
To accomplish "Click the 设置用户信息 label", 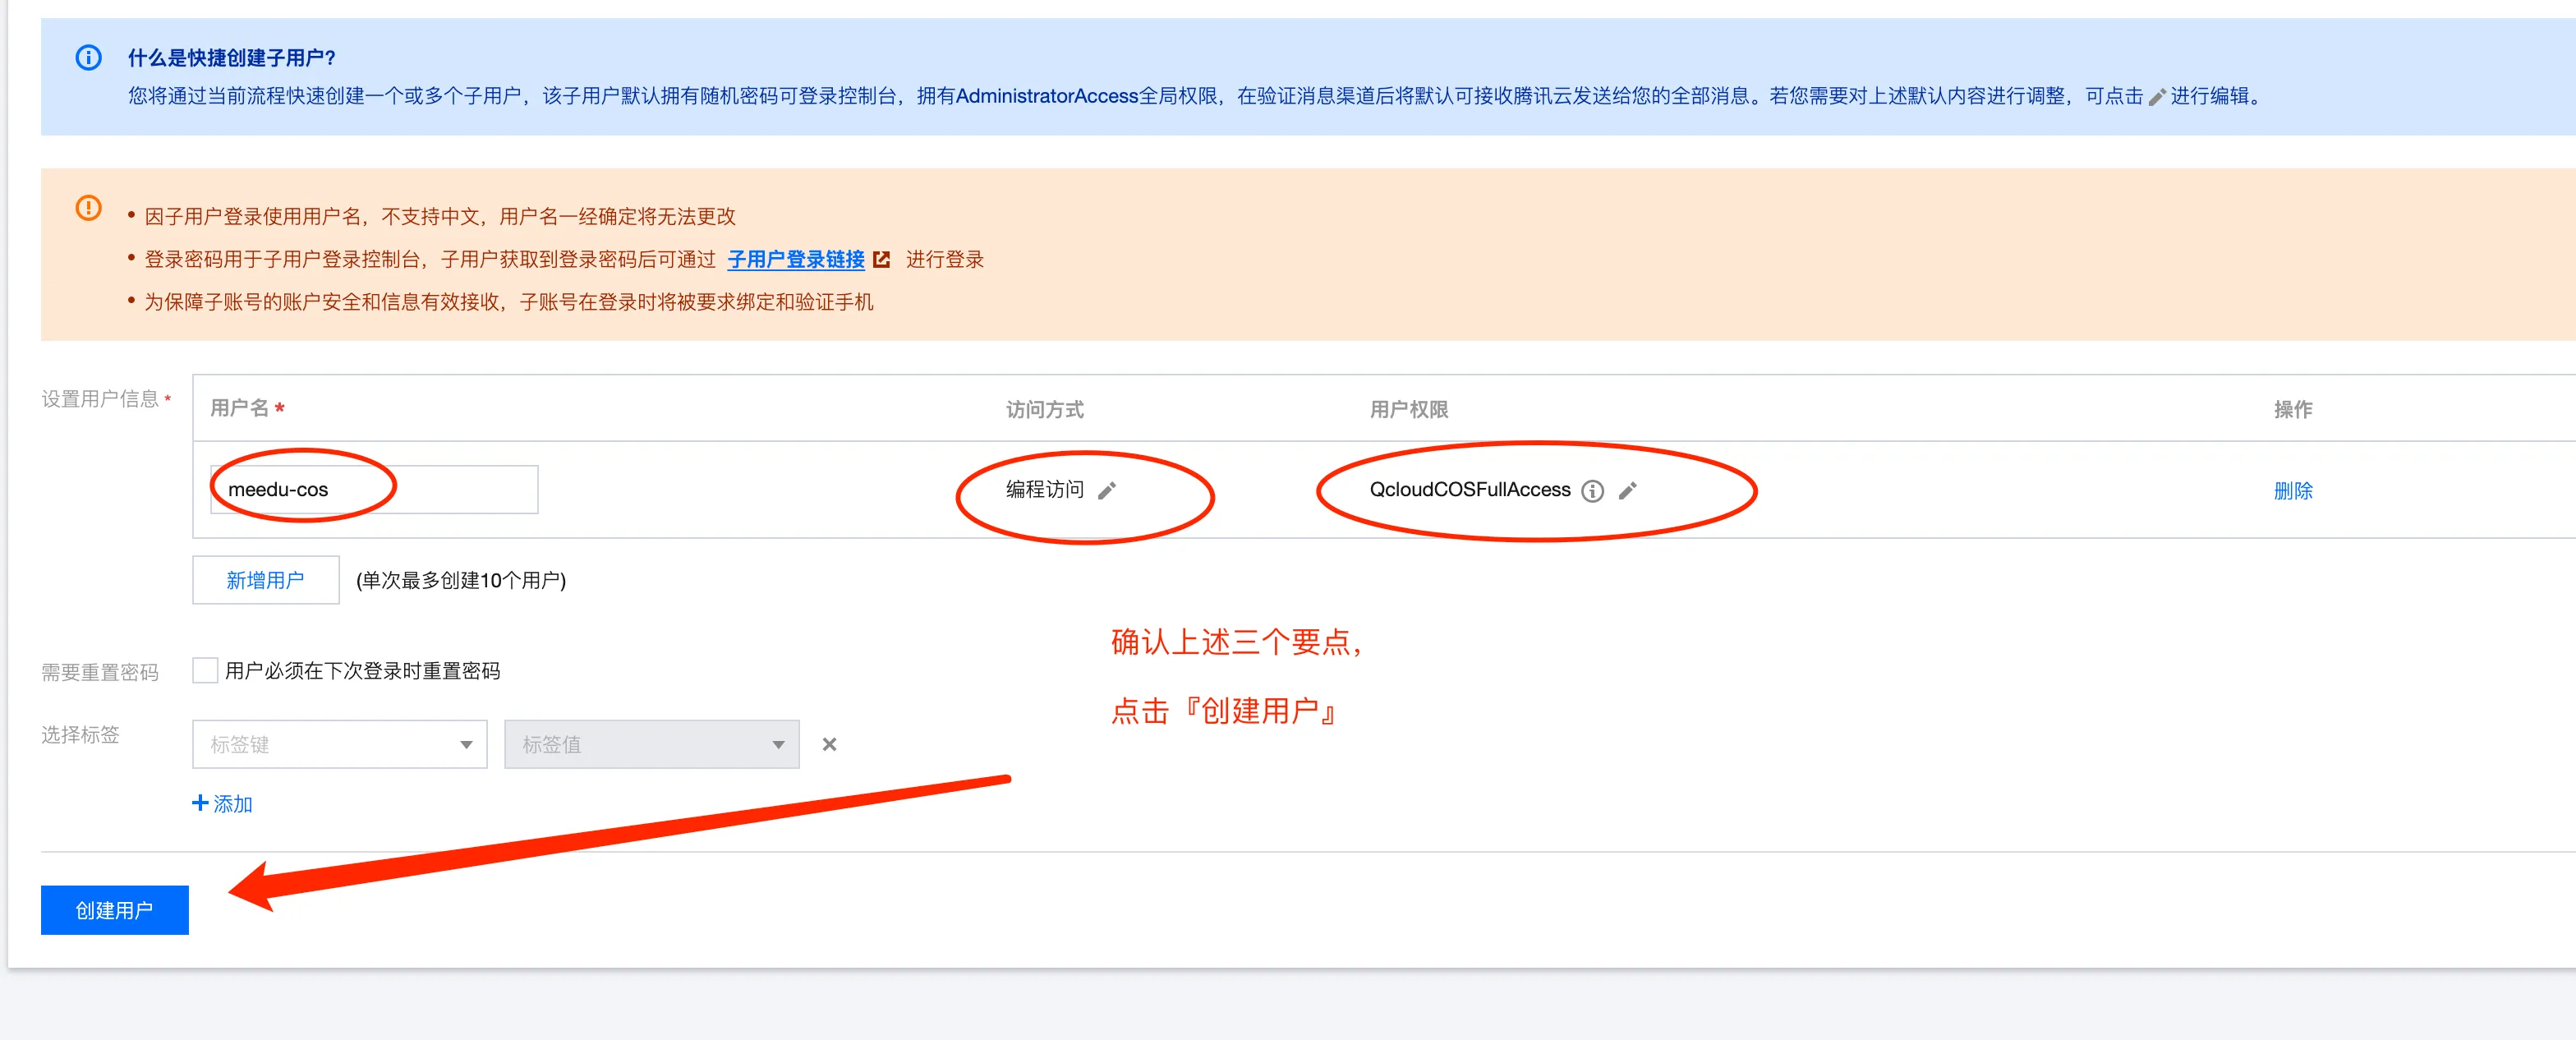I will point(100,399).
